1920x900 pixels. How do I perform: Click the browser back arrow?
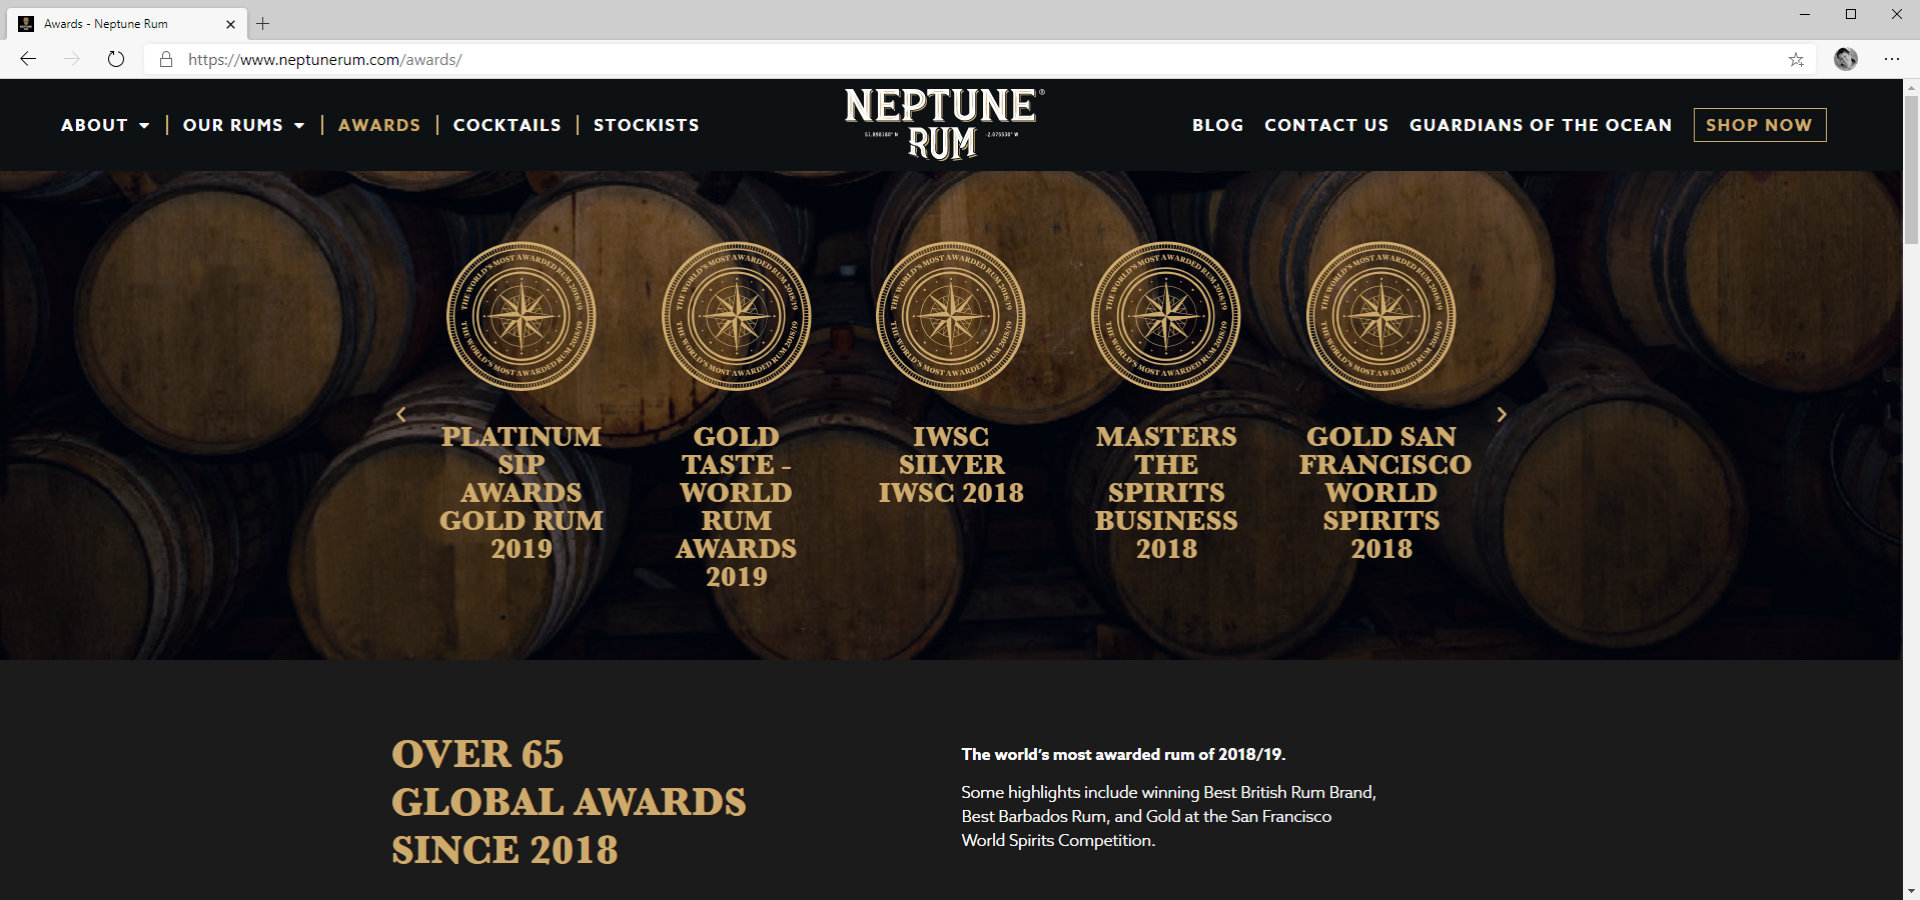[x=28, y=59]
